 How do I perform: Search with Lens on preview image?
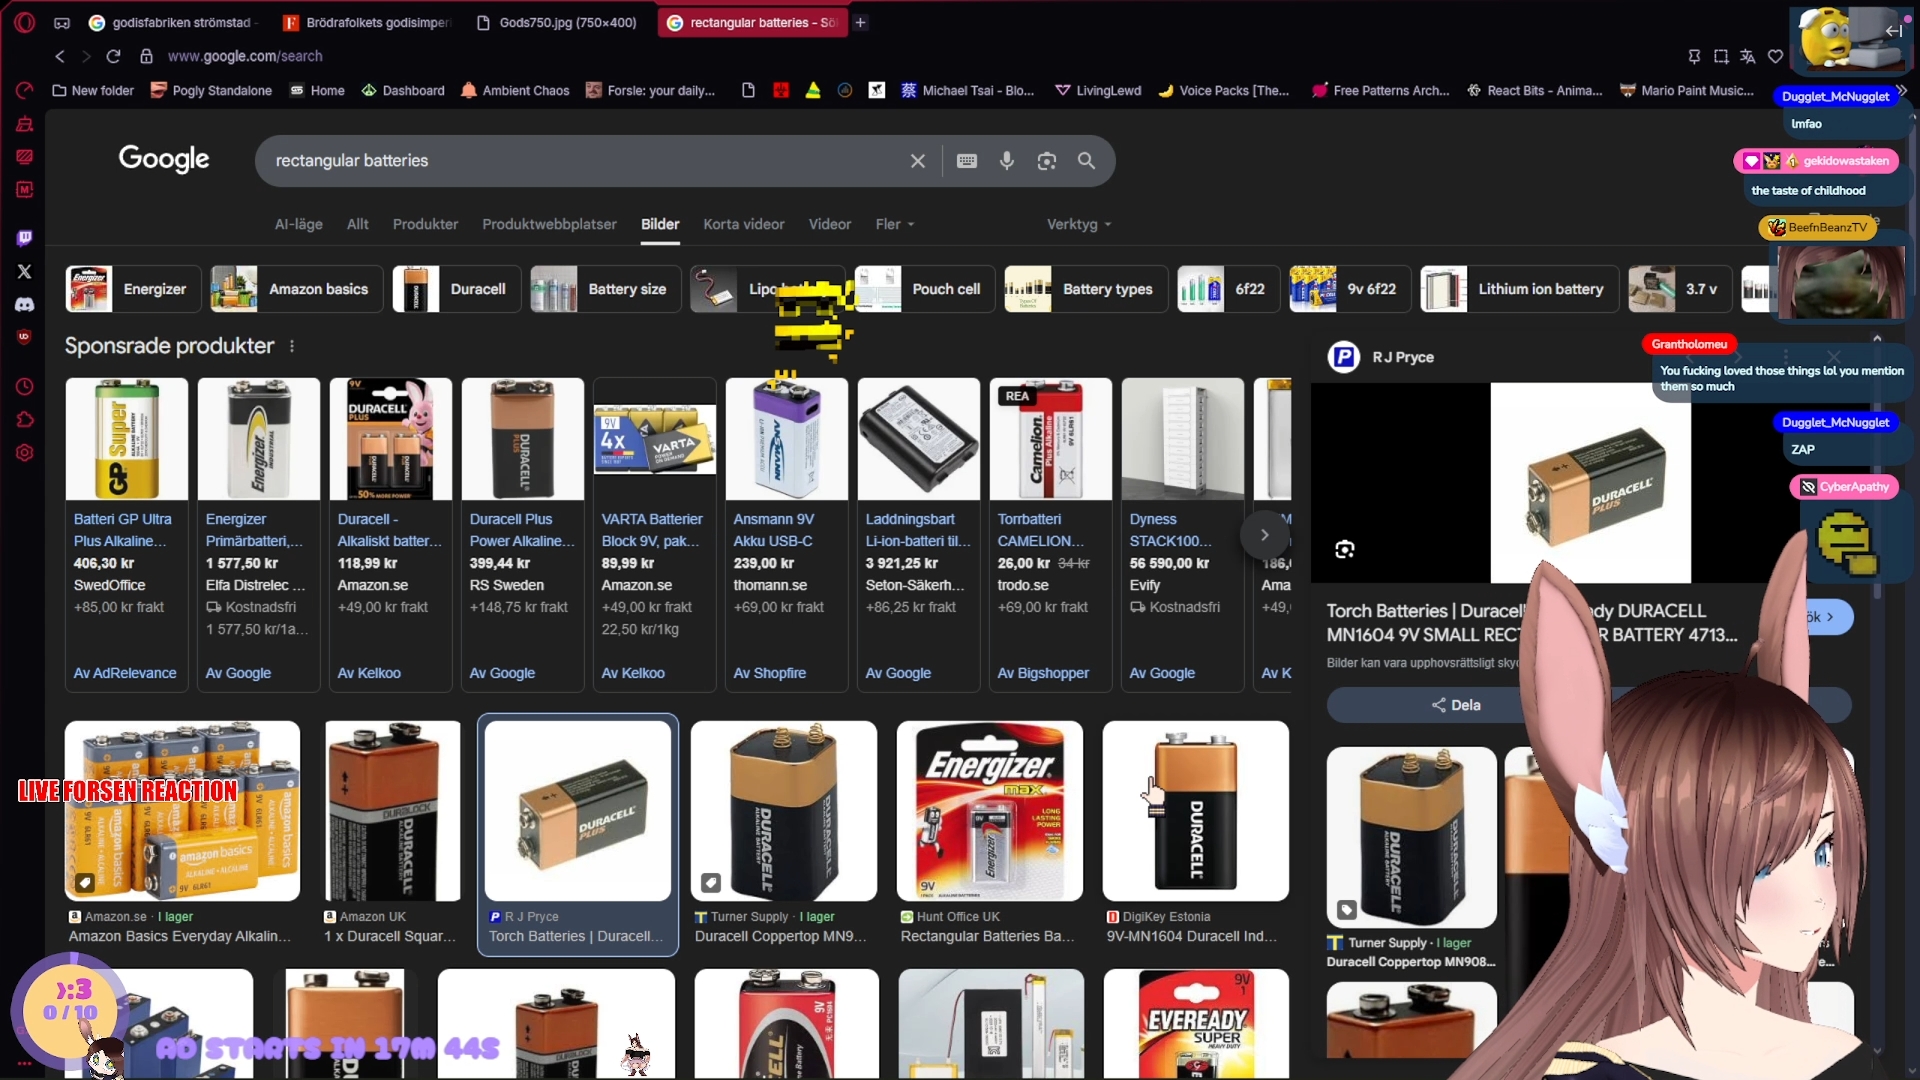tap(1344, 549)
